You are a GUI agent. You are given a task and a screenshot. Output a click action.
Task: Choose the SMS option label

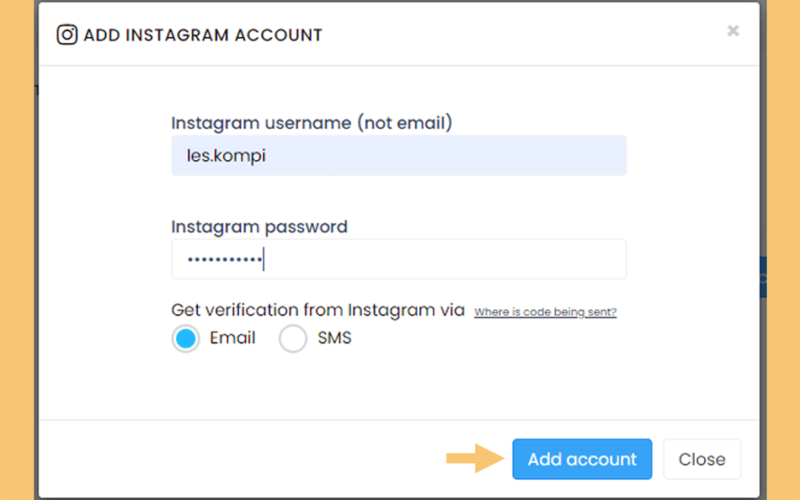coord(334,338)
